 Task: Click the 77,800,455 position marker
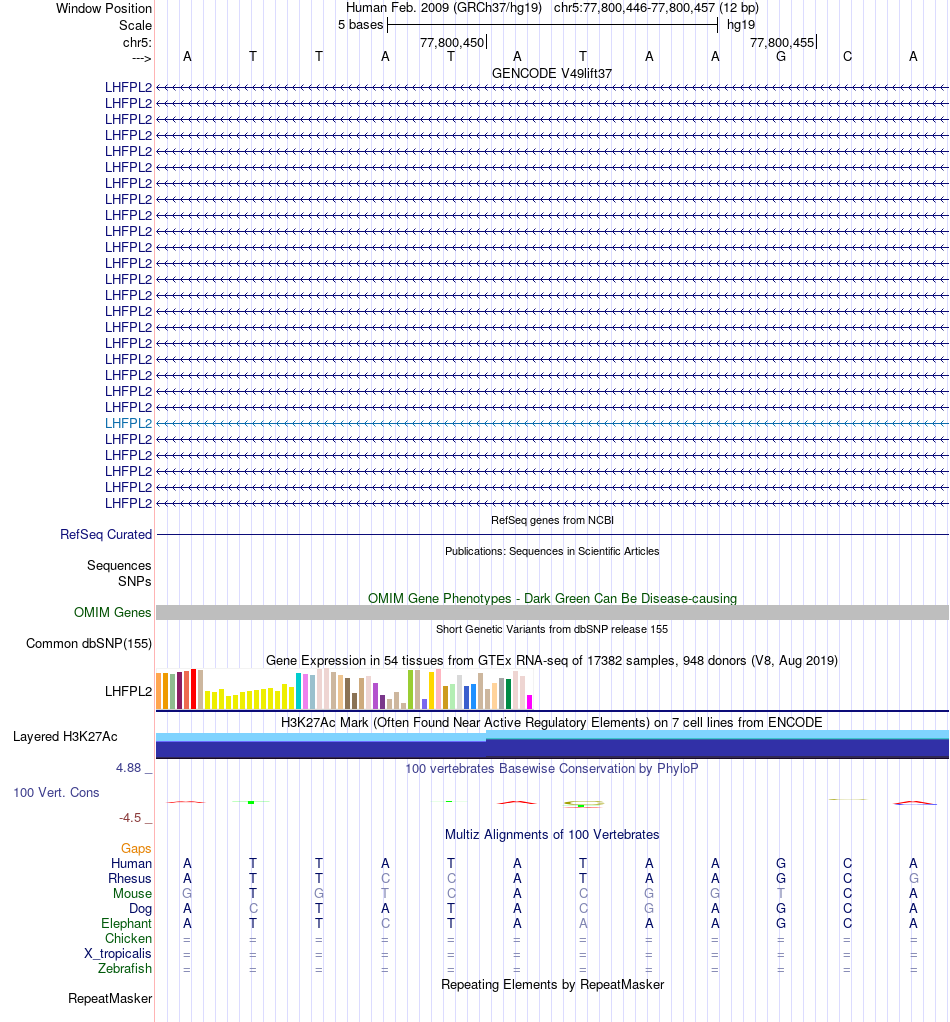pyautogui.click(x=782, y=42)
